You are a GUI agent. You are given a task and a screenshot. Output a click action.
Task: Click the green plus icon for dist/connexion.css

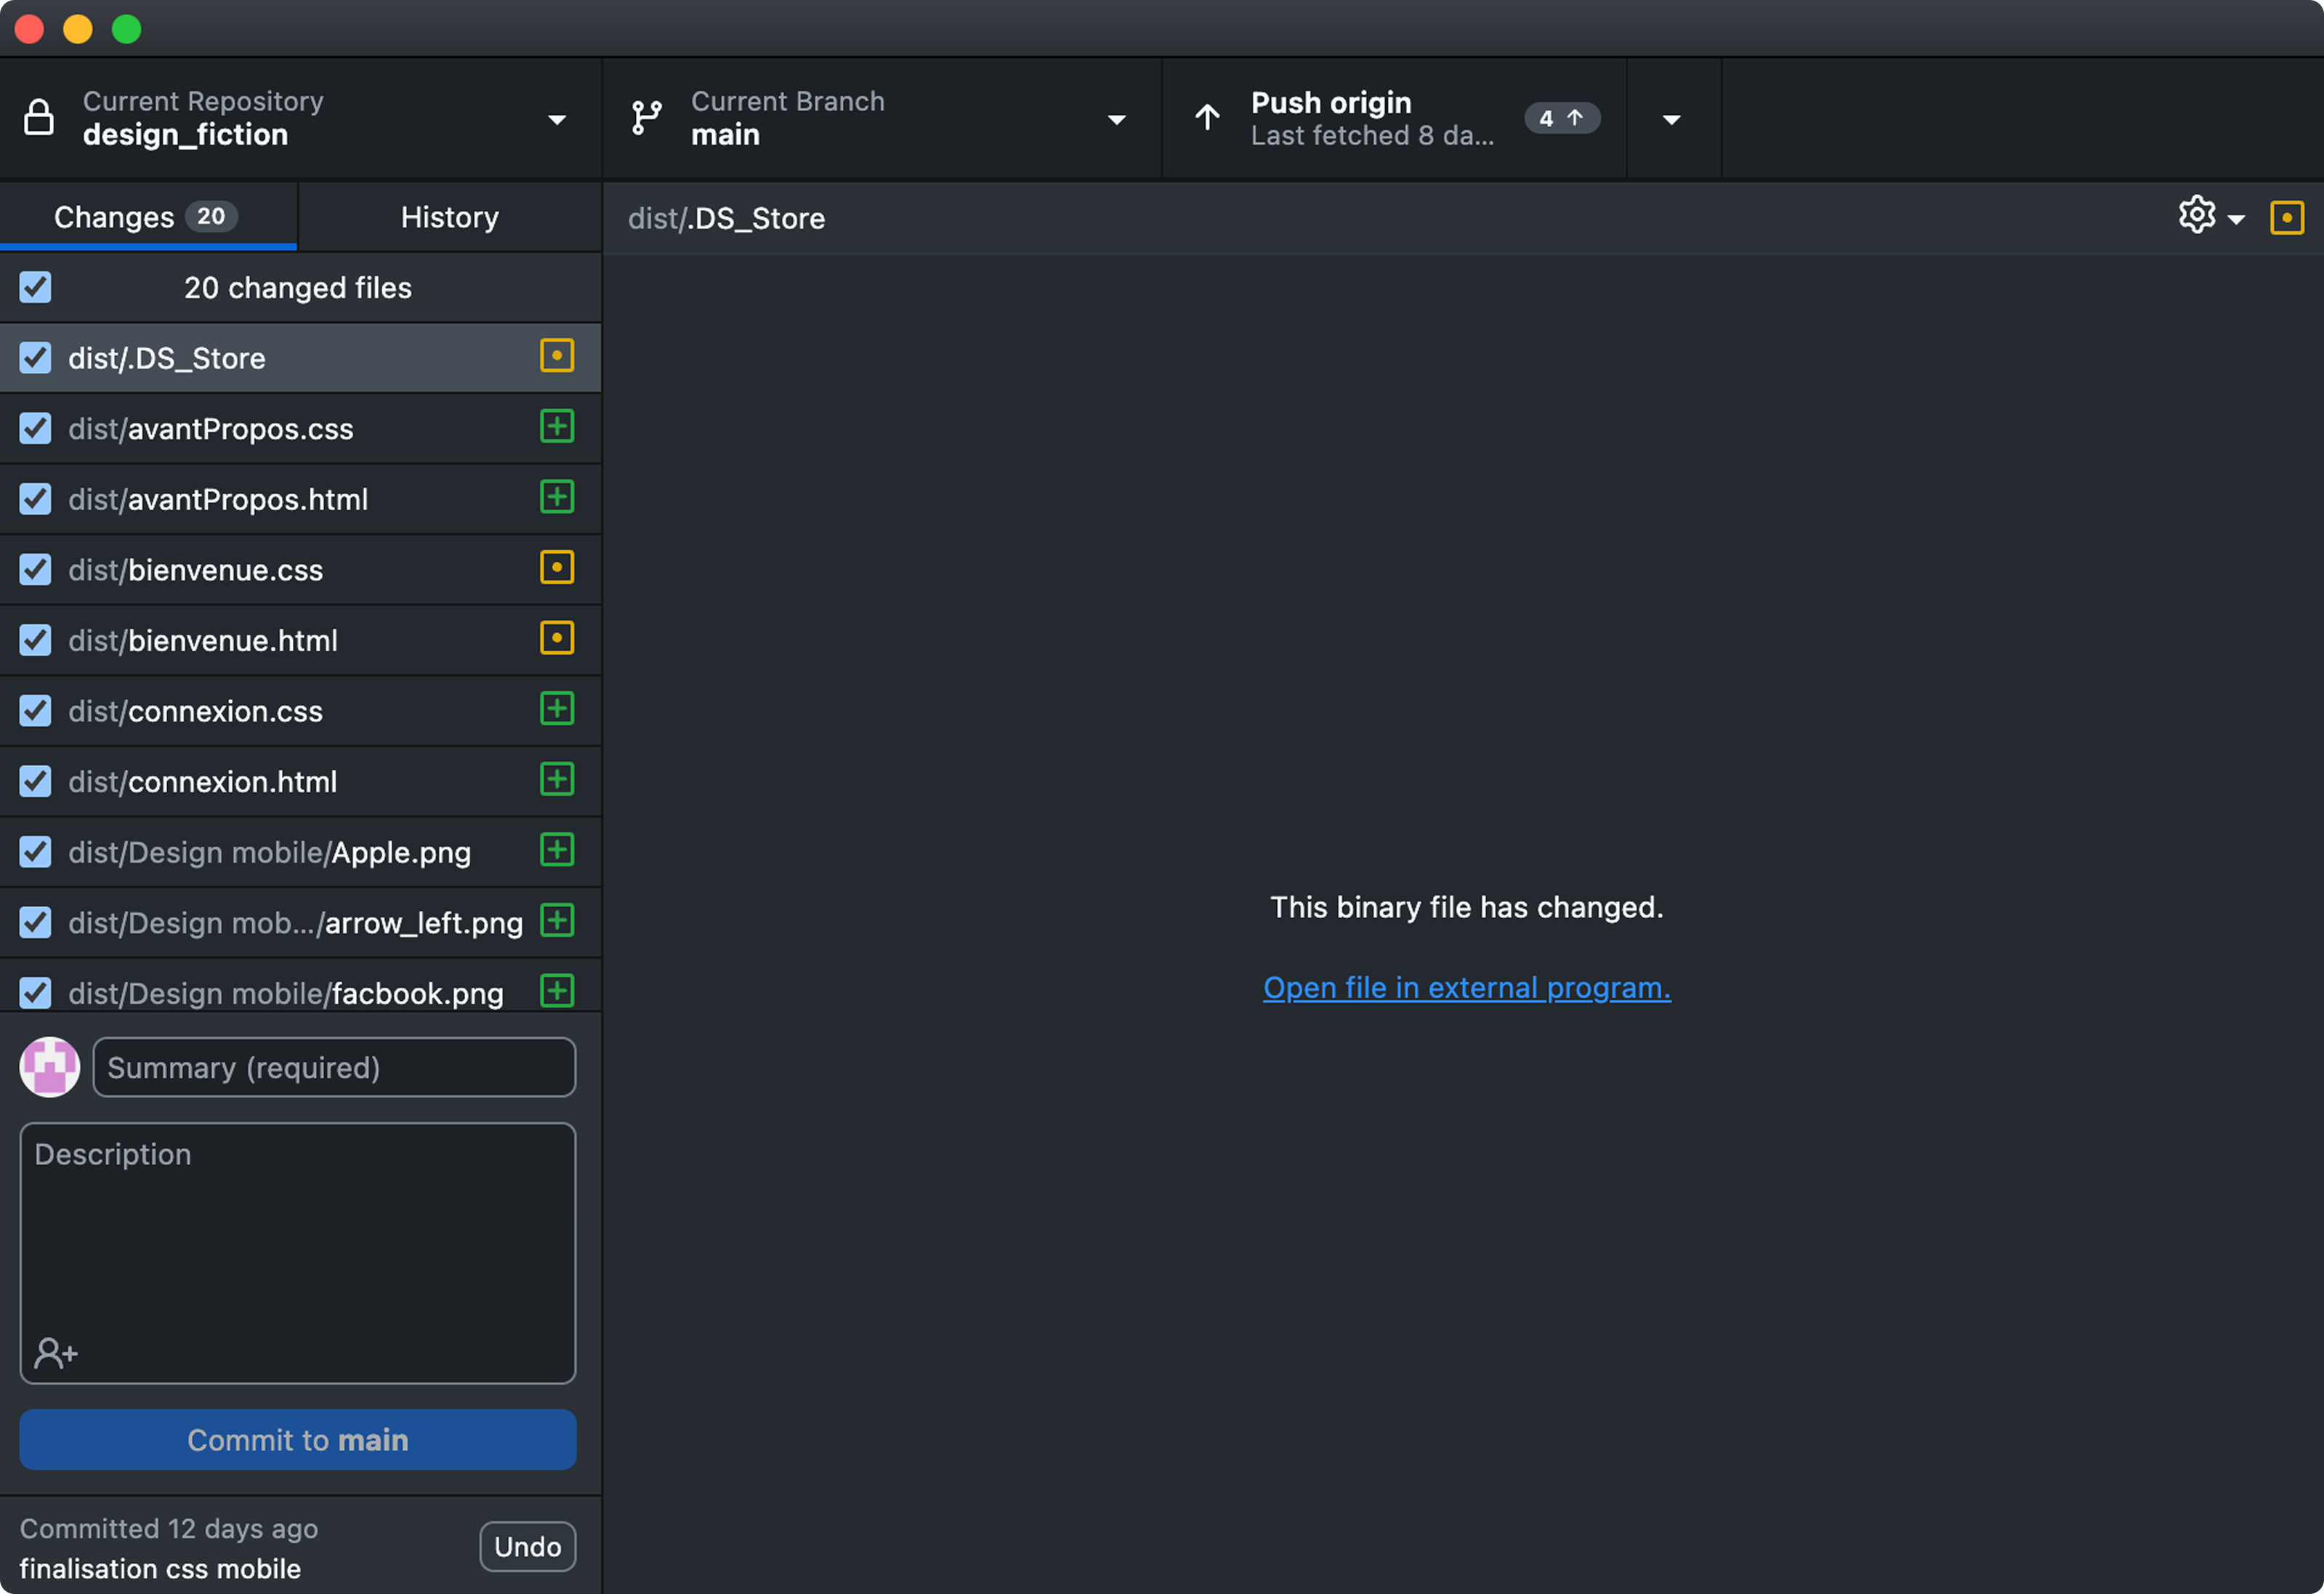coord(557,709)
